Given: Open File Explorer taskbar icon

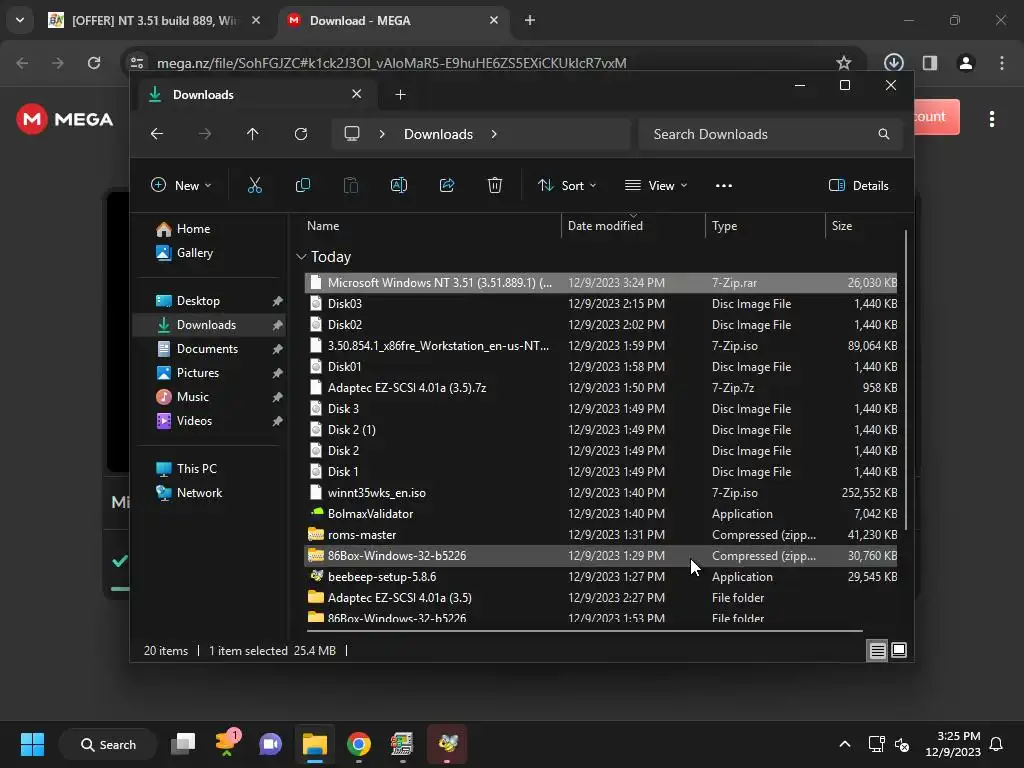Looking at the screenshot, I should point(315,744).
